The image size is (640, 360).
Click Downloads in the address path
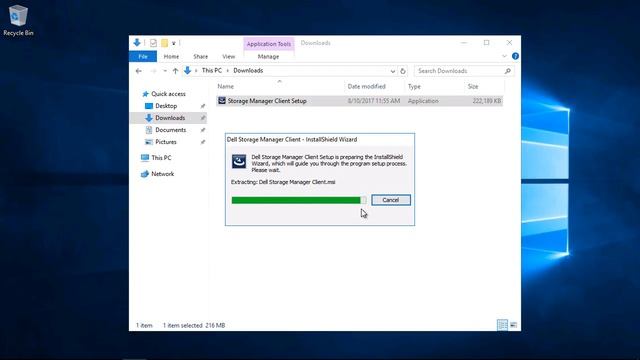[248, 71]
